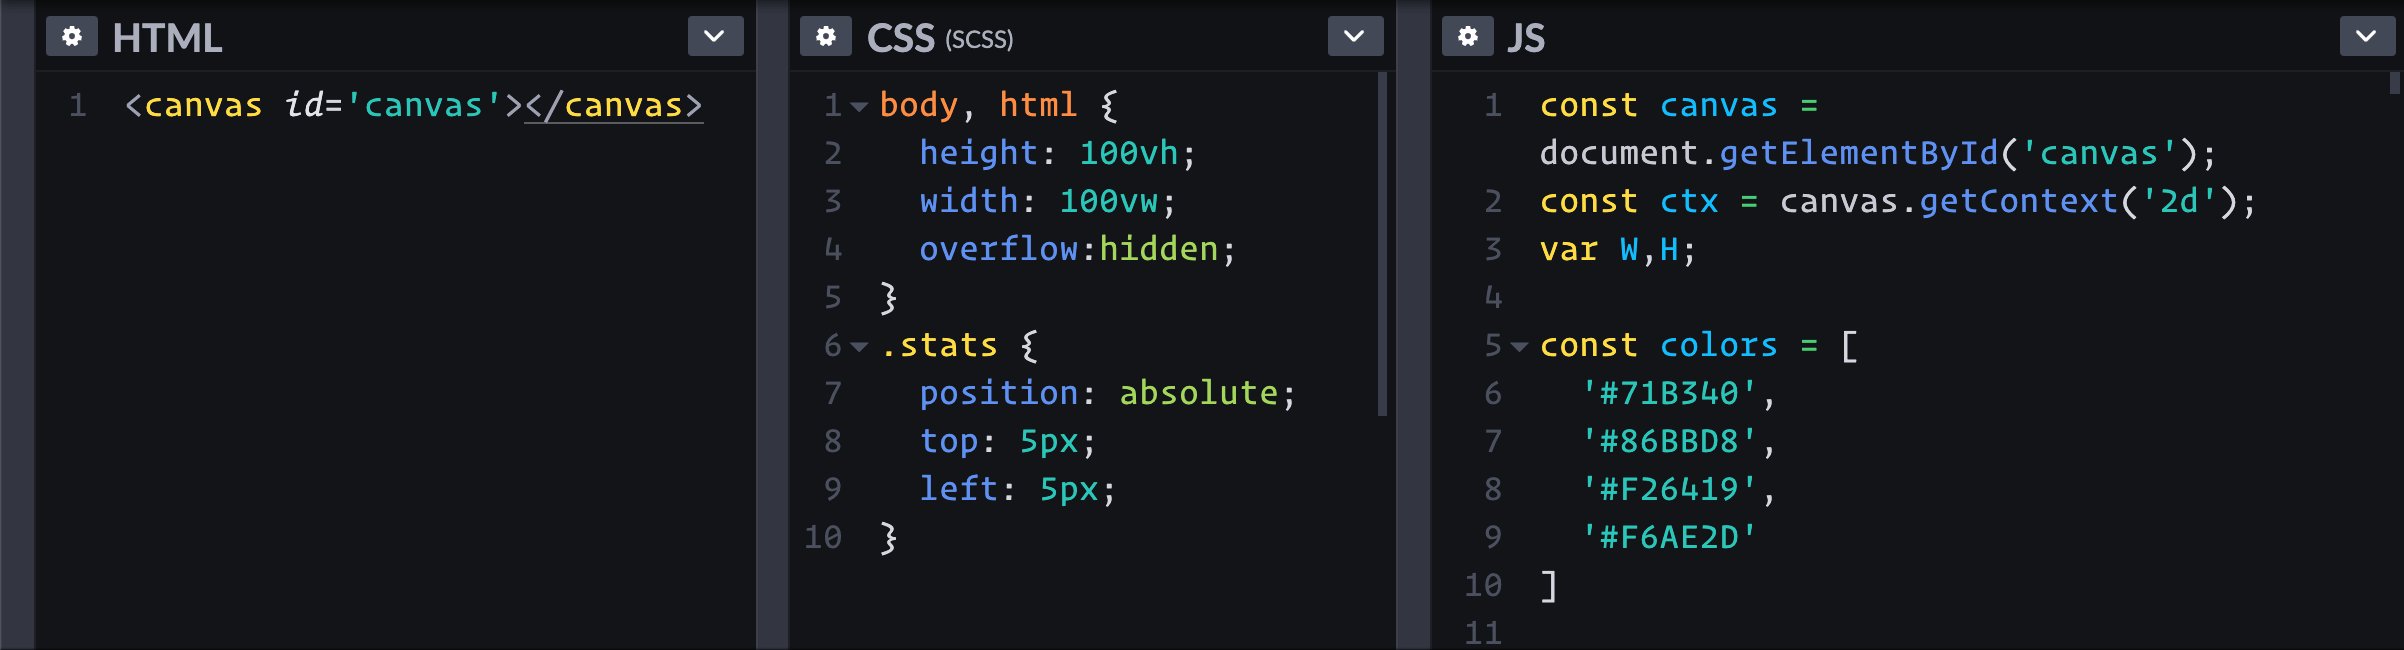Screen dimensions: 2404x650
Task: Click the JS panel title
Action: click(1526, 38)
